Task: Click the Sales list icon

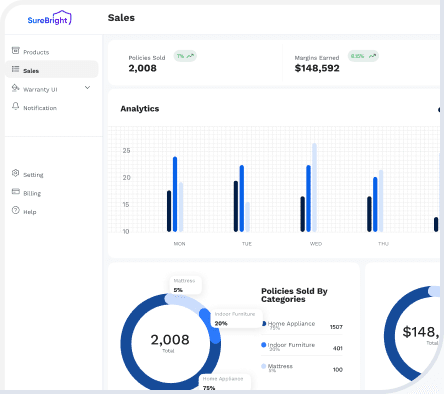Action: (x=16, y=69)
